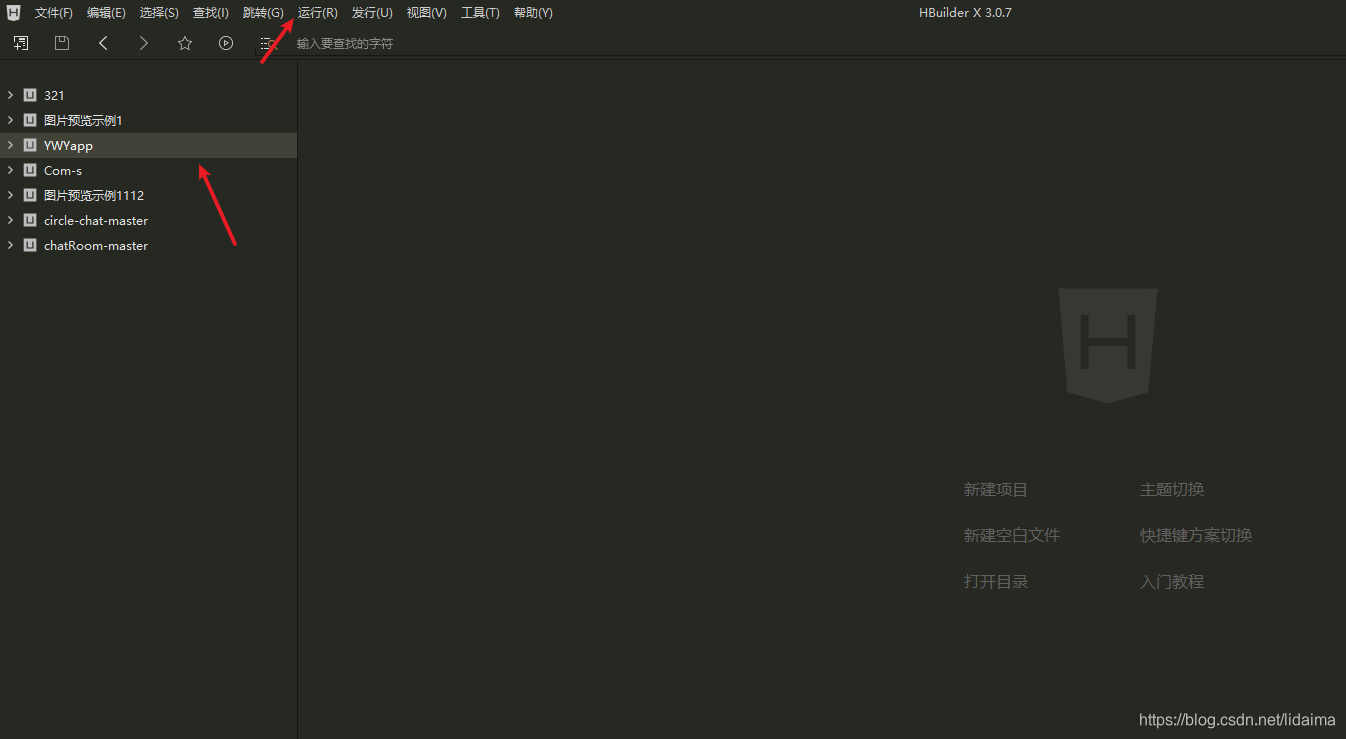Screen dimensions: 1346x739
Task: Select the 图片预览示例1112 project name
Action: coord(94,195)
